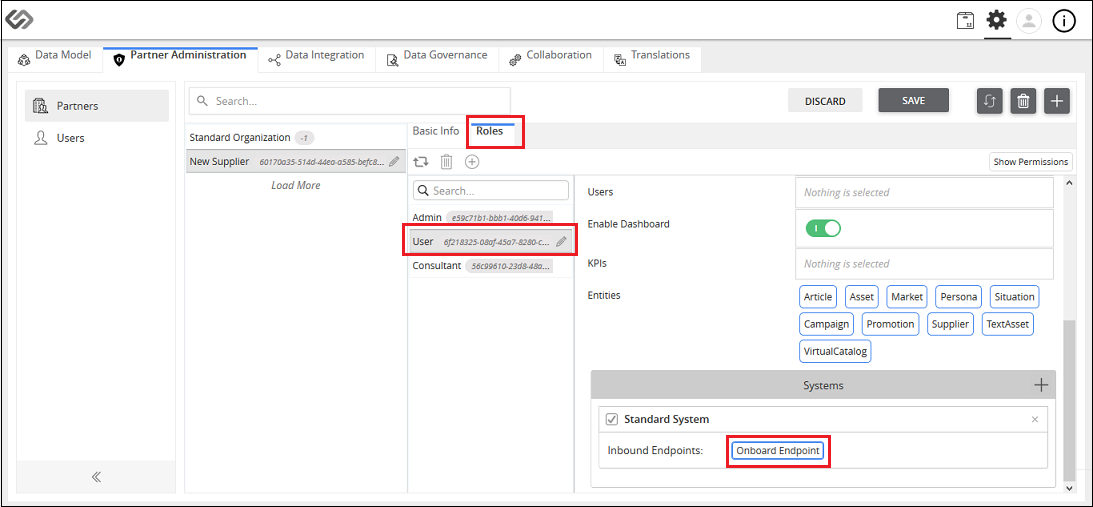Click the DISCARD button
Image resolution: width=1093 pixels, height=507 pixels.
[x=825, y=101]
